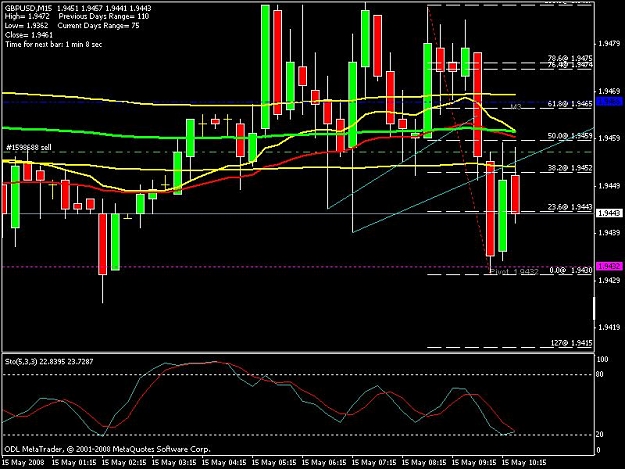Click the '15 May 09:15' time label
Image resolution: width=625 pixels, height=469 pixels.
474,463
